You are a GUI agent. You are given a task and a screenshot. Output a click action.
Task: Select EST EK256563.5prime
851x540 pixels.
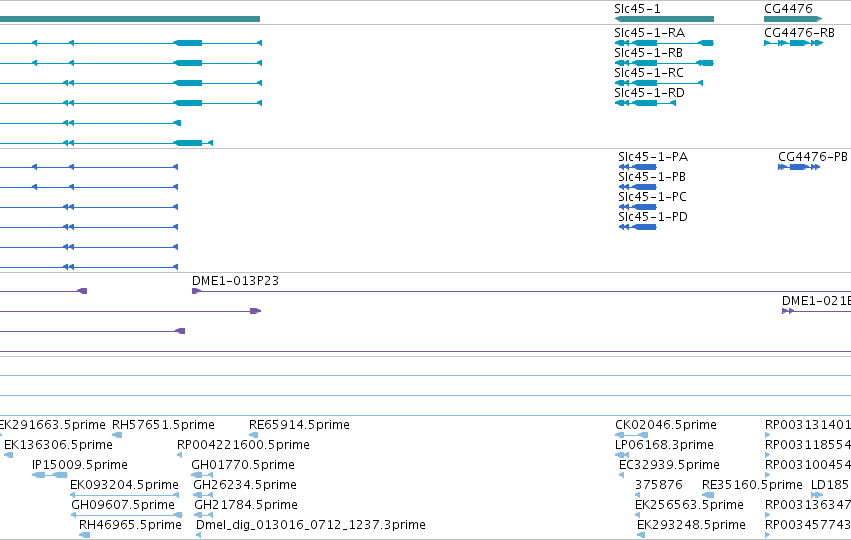[689, 505]
